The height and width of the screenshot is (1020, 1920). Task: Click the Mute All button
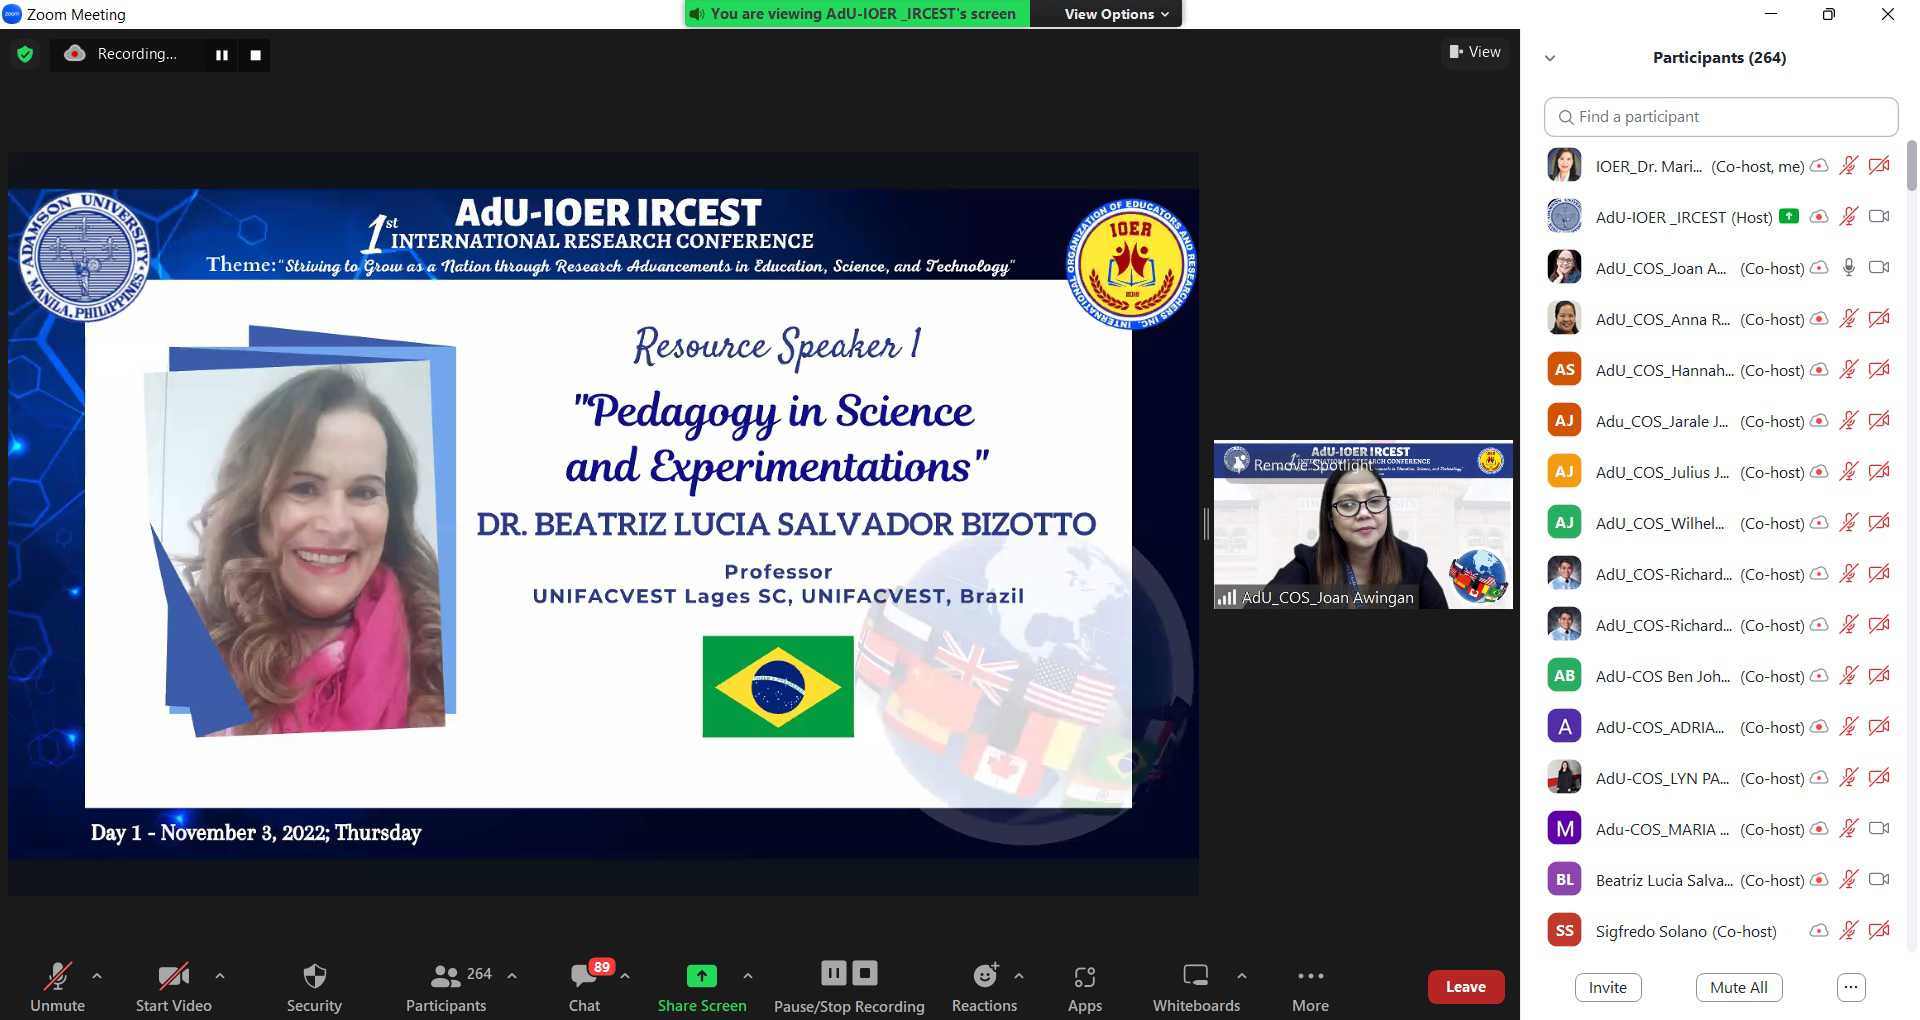click(x=1738, y=987)
